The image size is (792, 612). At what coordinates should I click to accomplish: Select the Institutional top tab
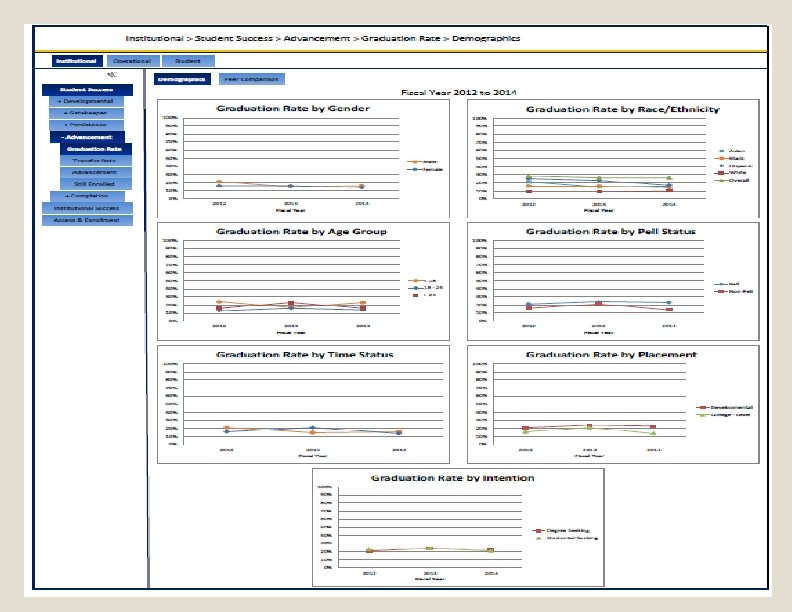pyautogui.click(x=77, y=61)
